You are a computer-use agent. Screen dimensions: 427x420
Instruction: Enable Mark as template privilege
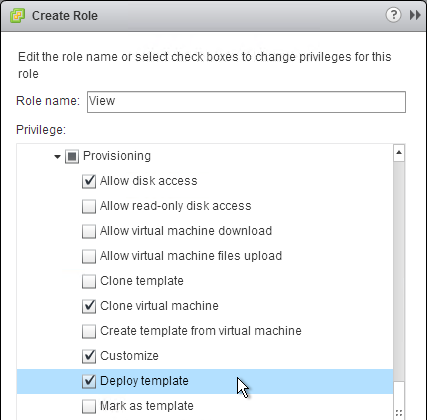coord(89,406)
